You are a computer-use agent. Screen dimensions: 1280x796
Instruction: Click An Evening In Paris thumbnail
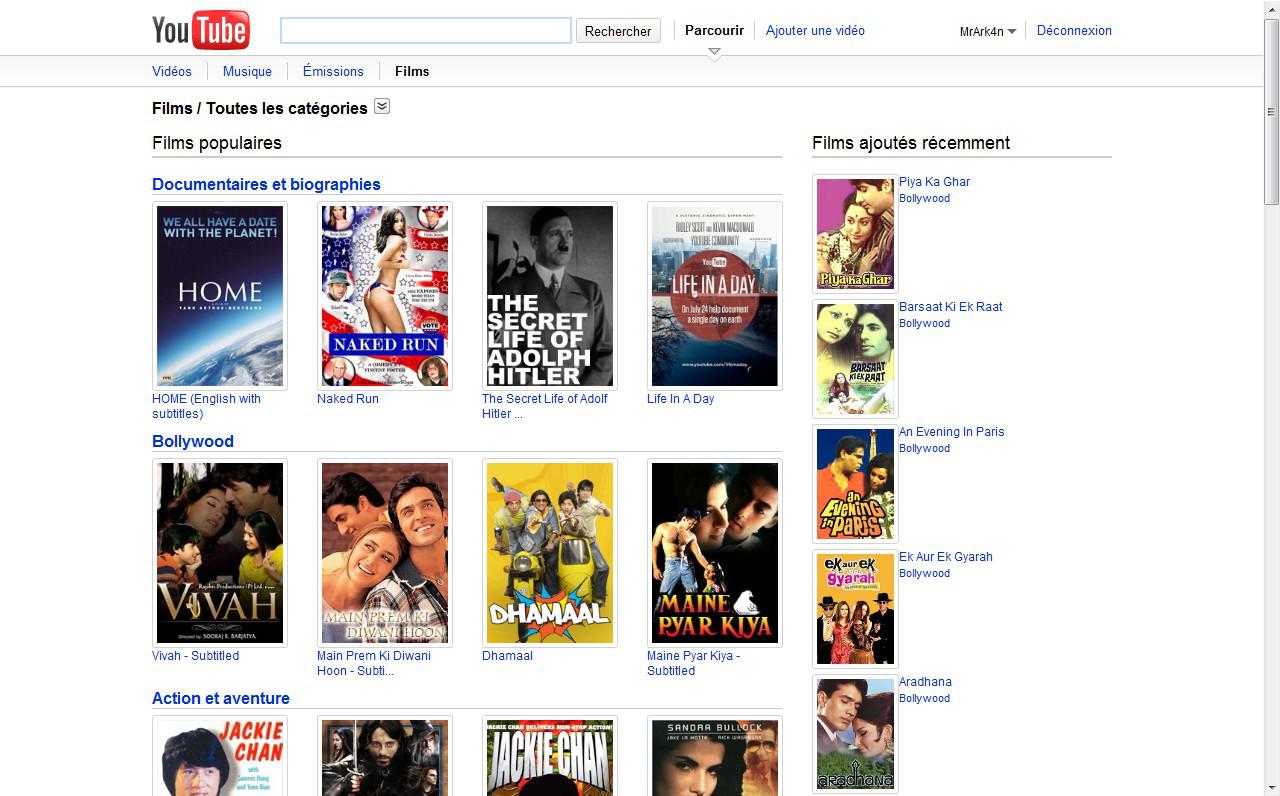[x=855, y=484]
